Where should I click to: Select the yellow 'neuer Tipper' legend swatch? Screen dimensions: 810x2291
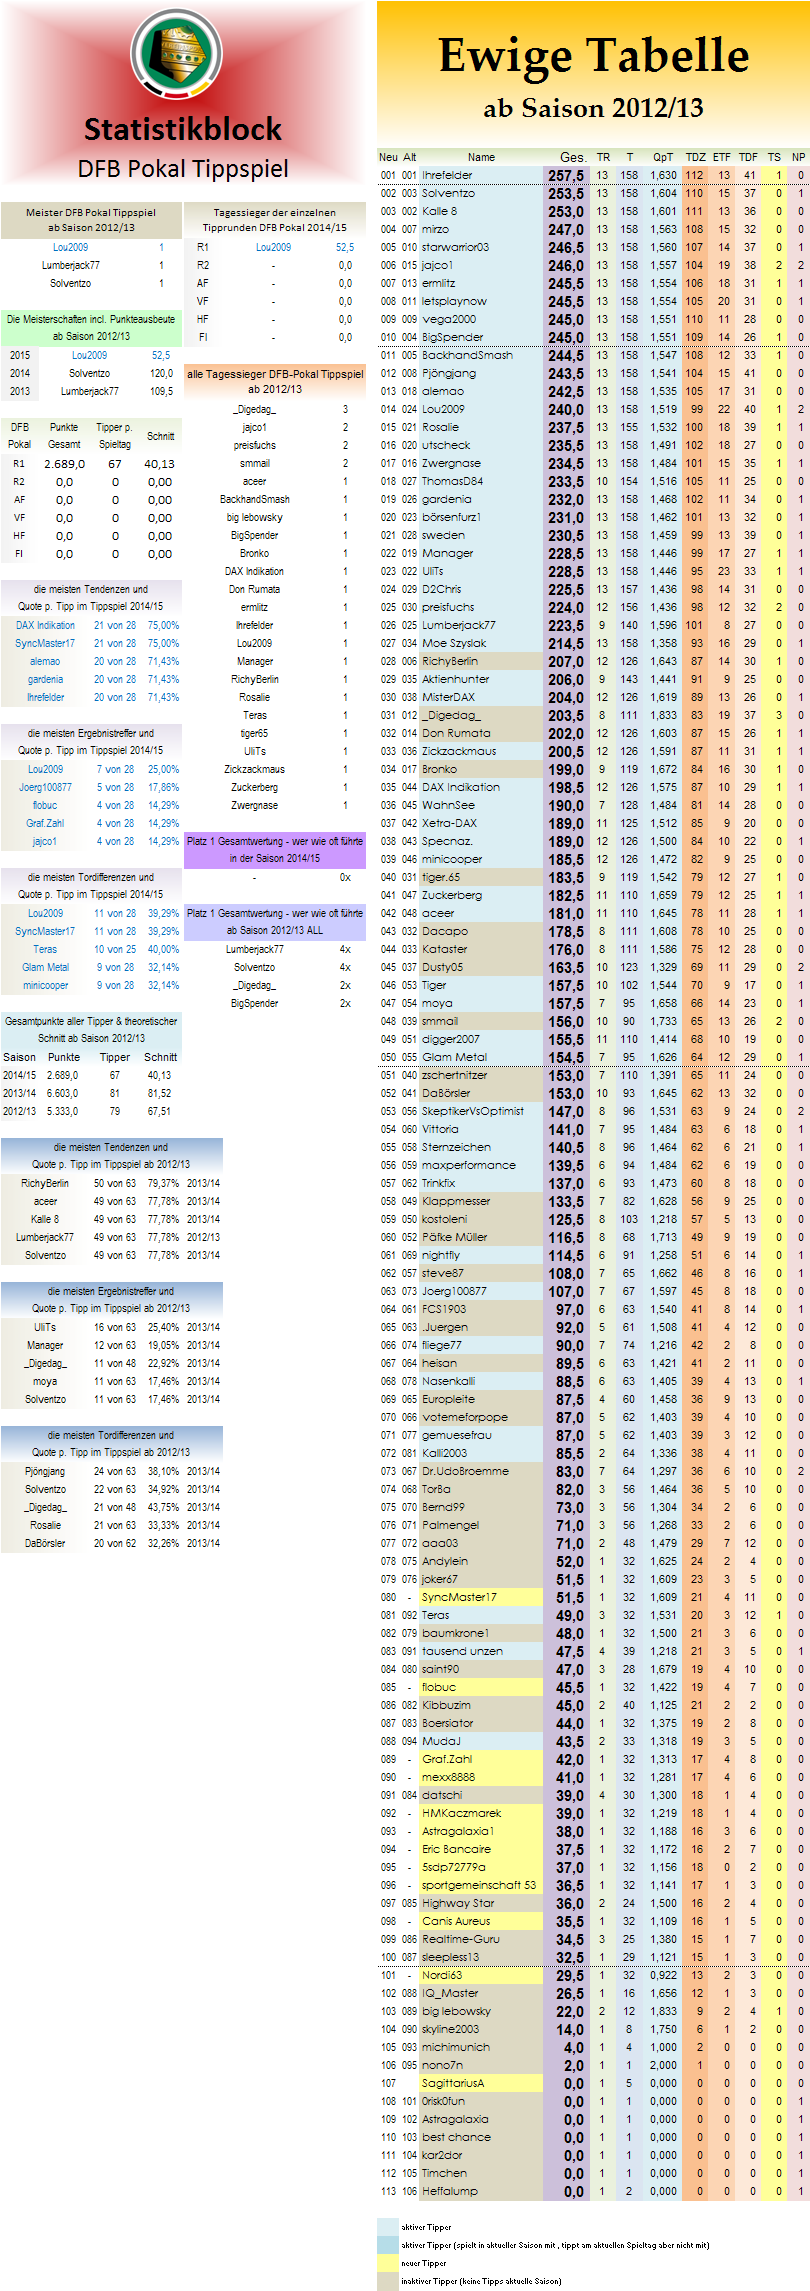(387, 2263)
